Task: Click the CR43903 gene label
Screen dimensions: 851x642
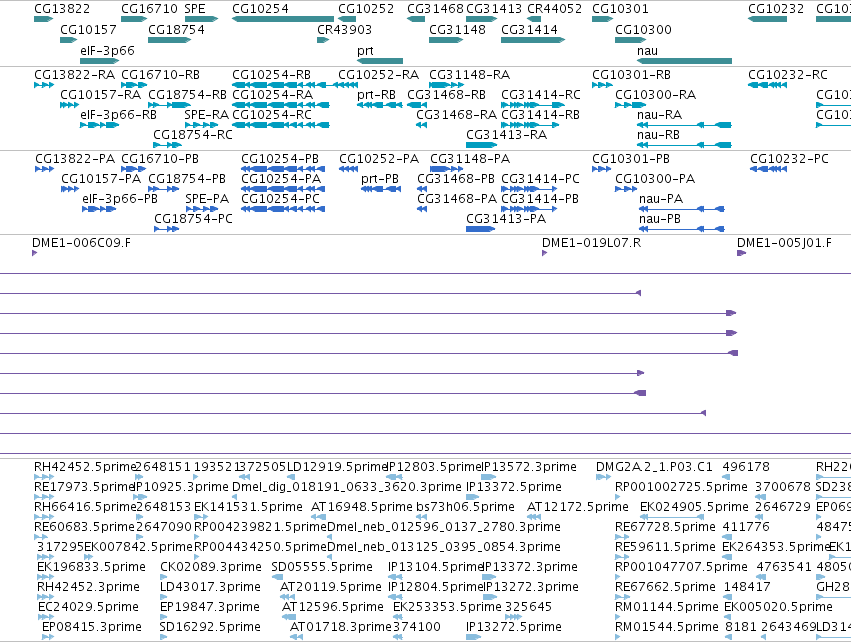Action: point(345,29)
